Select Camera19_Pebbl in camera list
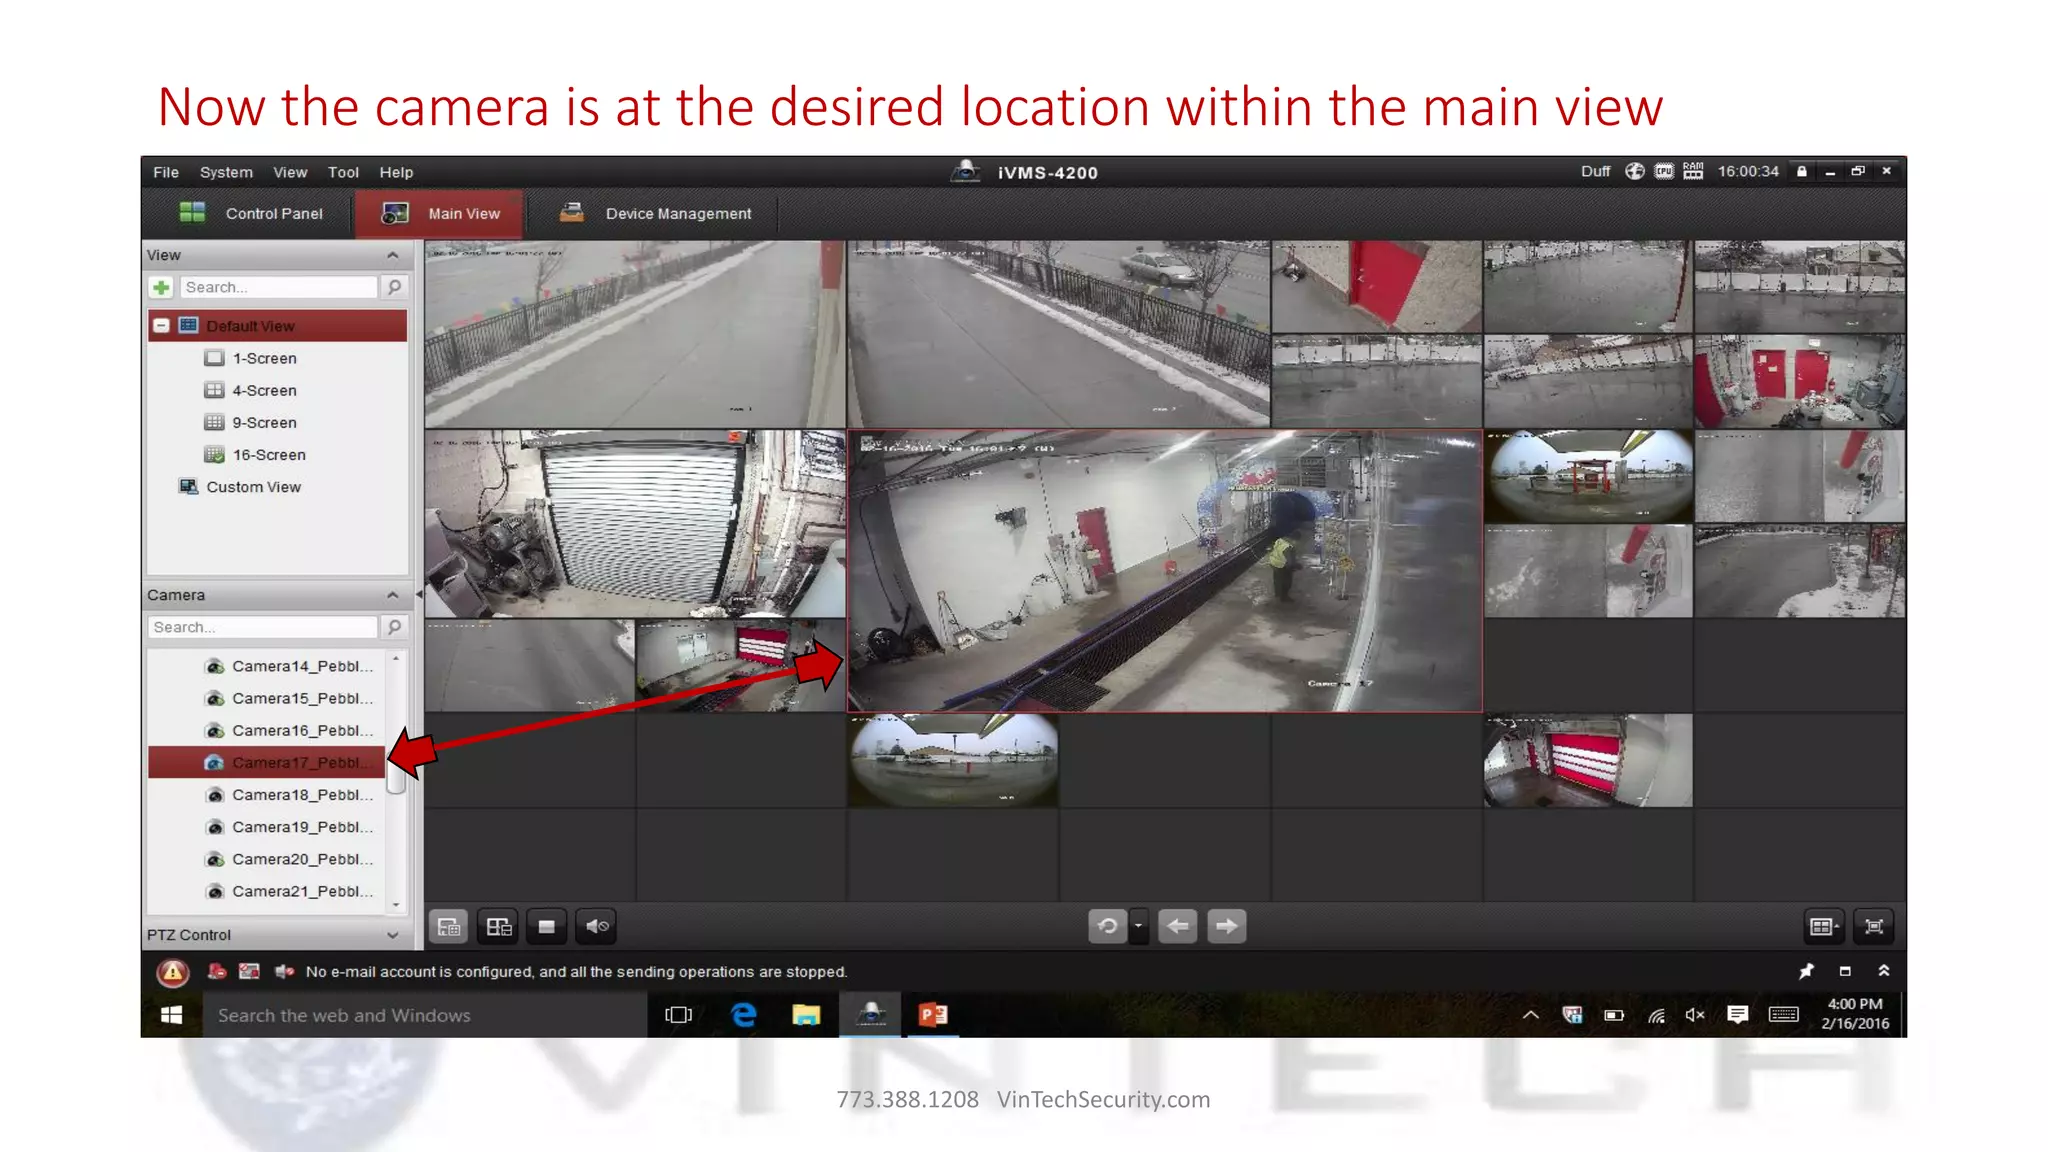Viewport: 2048px width, 1152px height. [x=288, y=827]
